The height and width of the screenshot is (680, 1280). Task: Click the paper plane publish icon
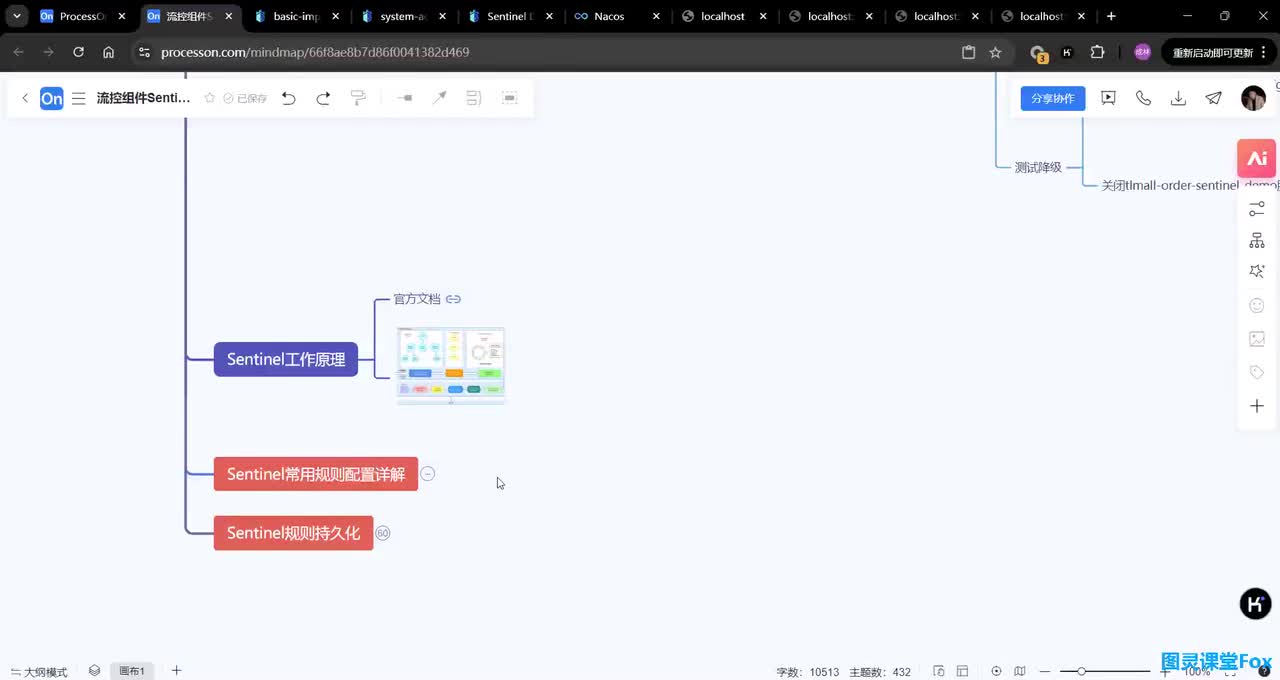tap(1213, 98)
